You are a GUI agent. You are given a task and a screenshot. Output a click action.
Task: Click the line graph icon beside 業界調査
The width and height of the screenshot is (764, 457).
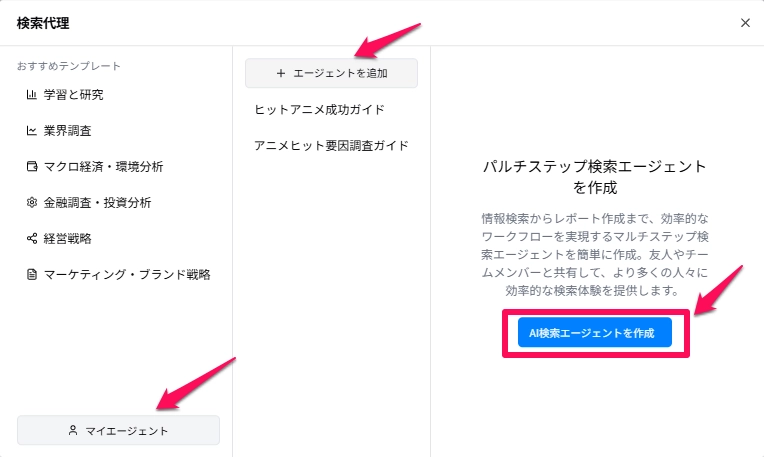(32, 131)
